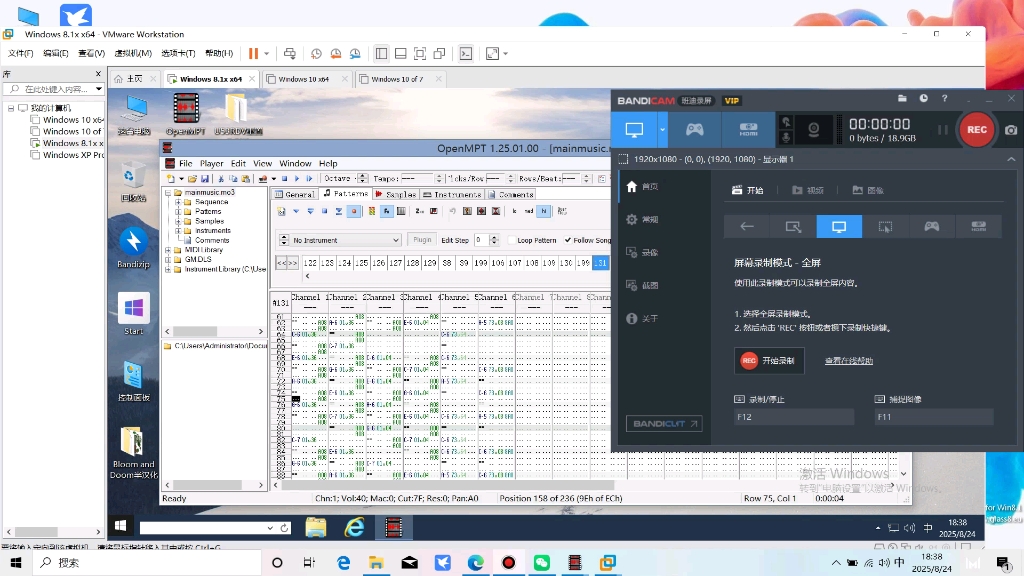Open Bandicam 关于 page in sidebar
The height and width of the screenshot is (576, 1024).
(x=642, y=319)
